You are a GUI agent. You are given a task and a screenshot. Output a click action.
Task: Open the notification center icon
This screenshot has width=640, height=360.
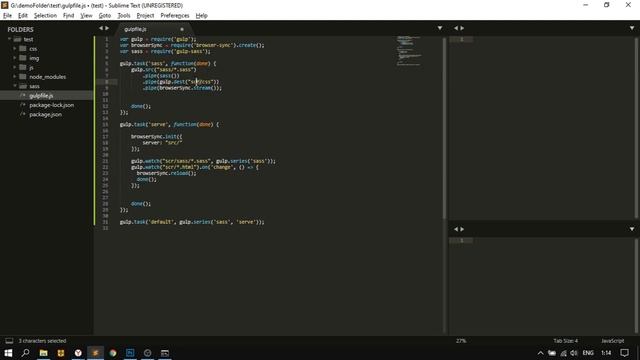coord(624,353)
